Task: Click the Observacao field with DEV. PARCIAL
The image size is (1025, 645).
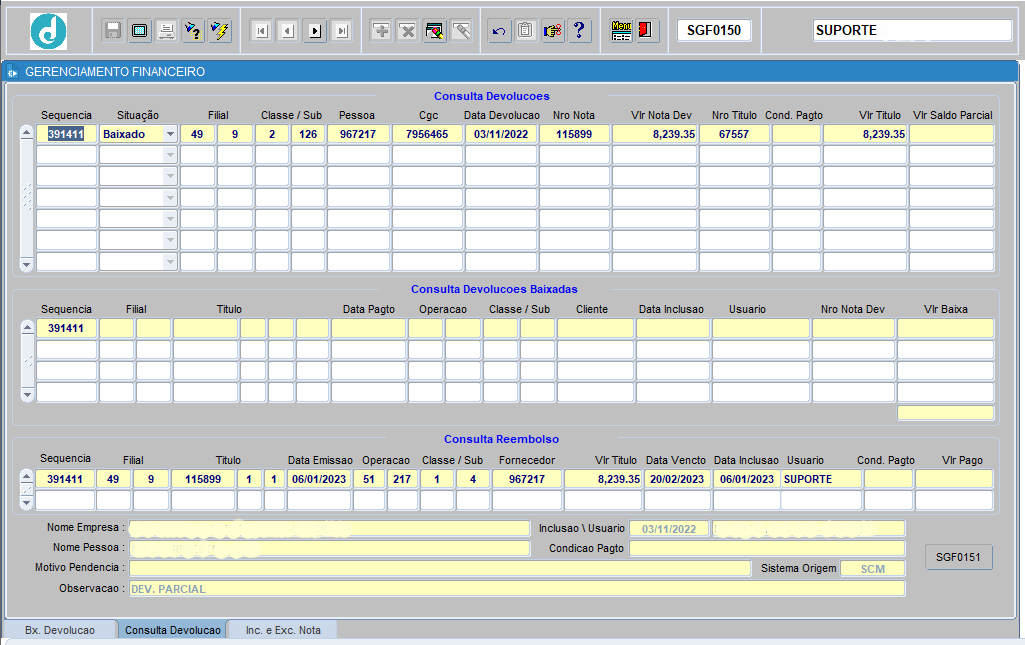Action: 517,589
